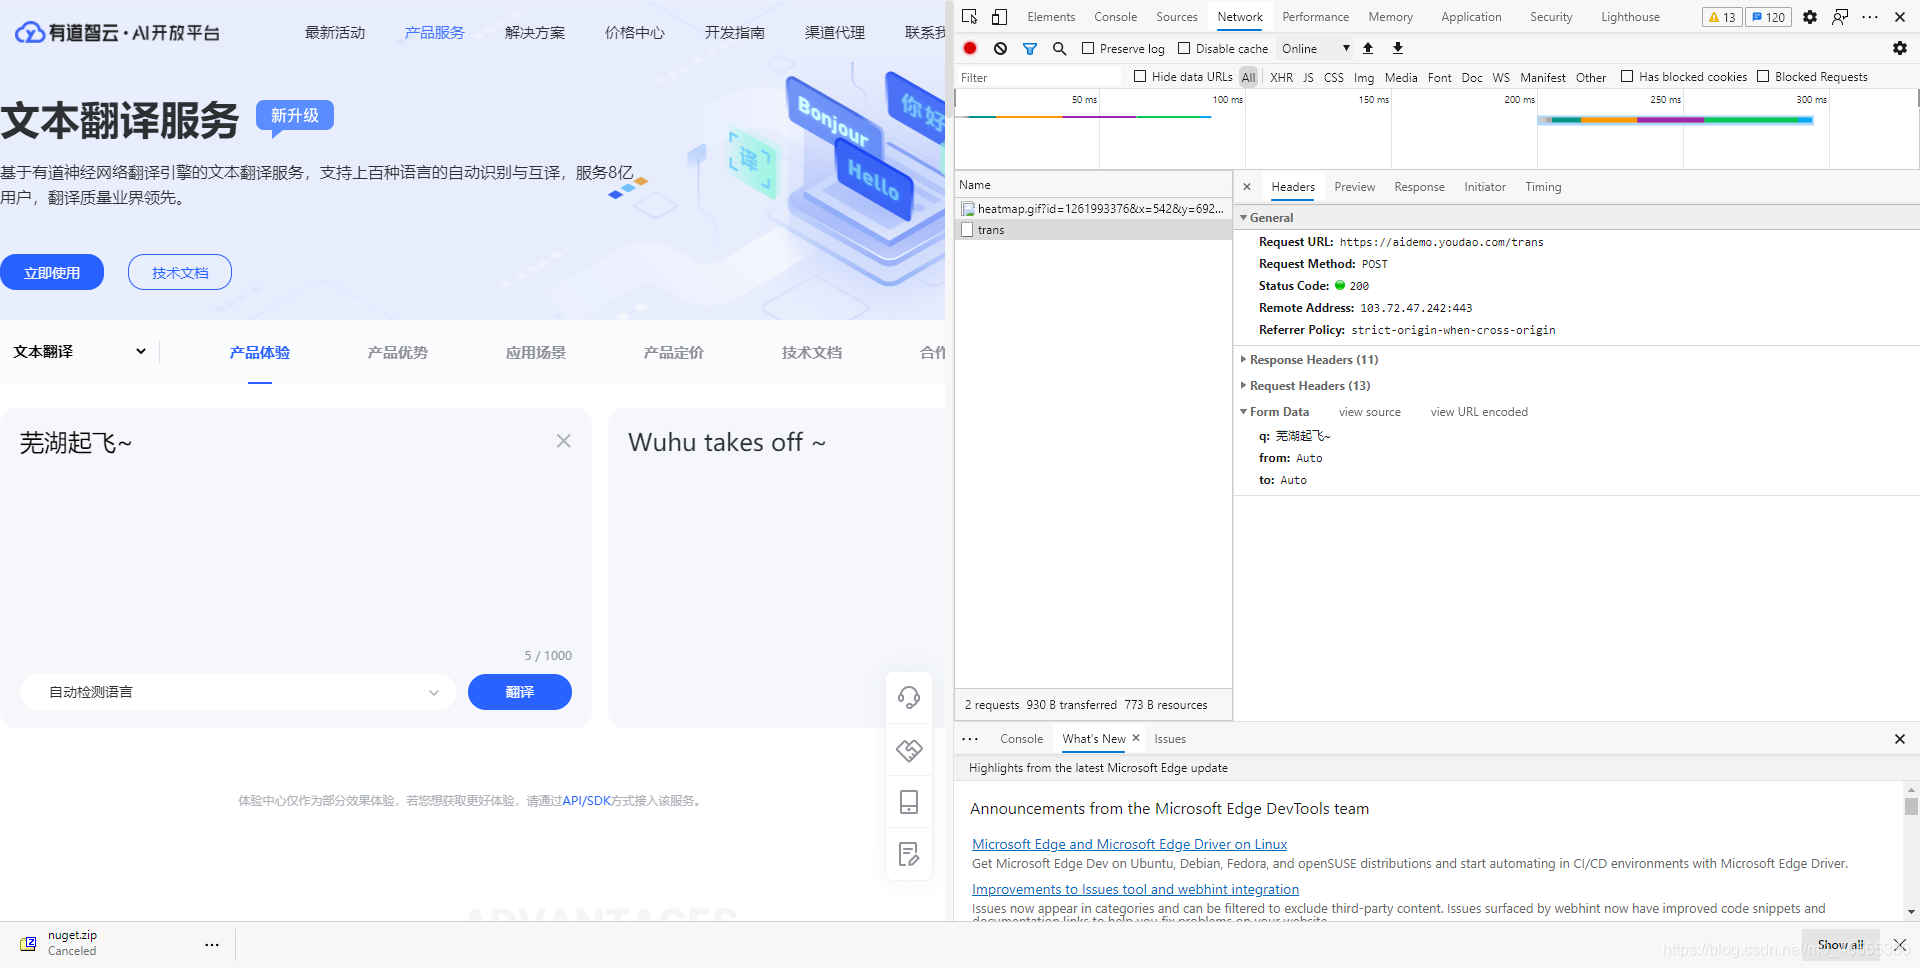Open drawer three-dot menu beside Console
Screen dimensions: 1920x968
(970, 739)
